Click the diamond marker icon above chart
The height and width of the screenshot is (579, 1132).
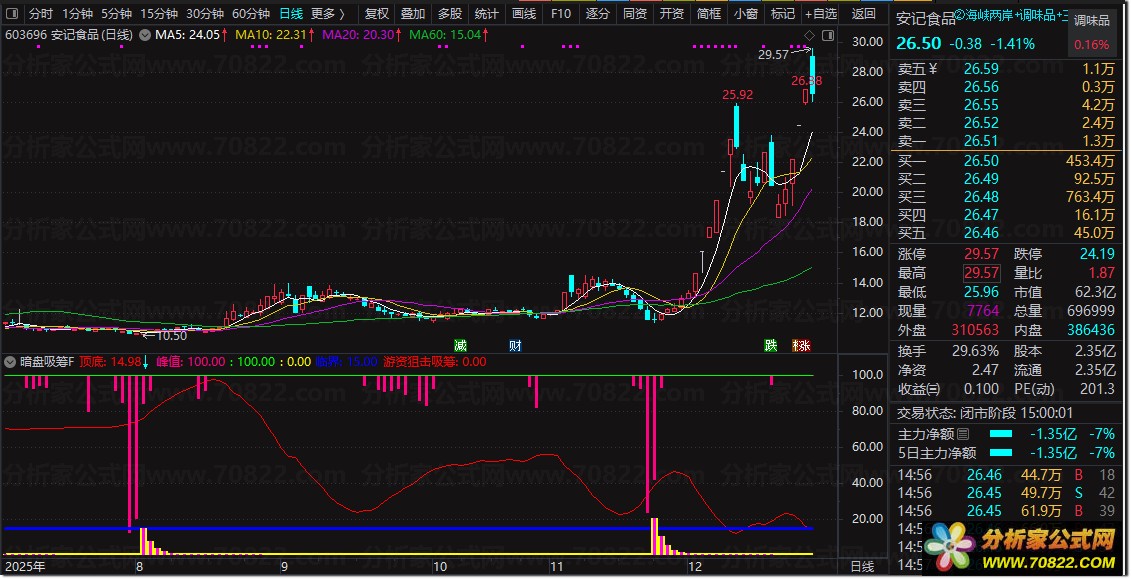click(x=807, y=37)
